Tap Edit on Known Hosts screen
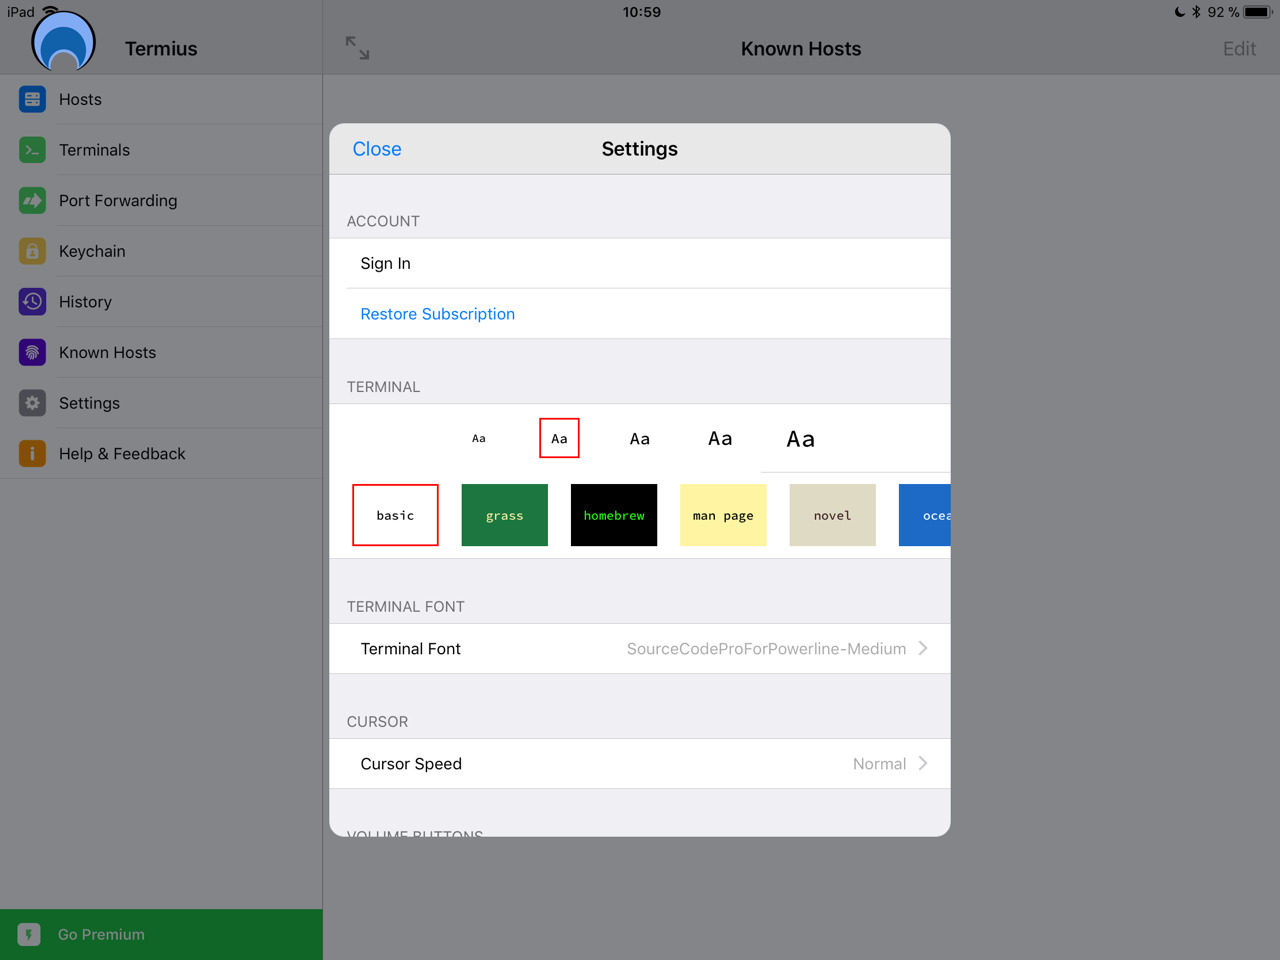Image resolution: width=1280 pixels, height=960 pixels. pyautogui.click(x=1239, y=49)
